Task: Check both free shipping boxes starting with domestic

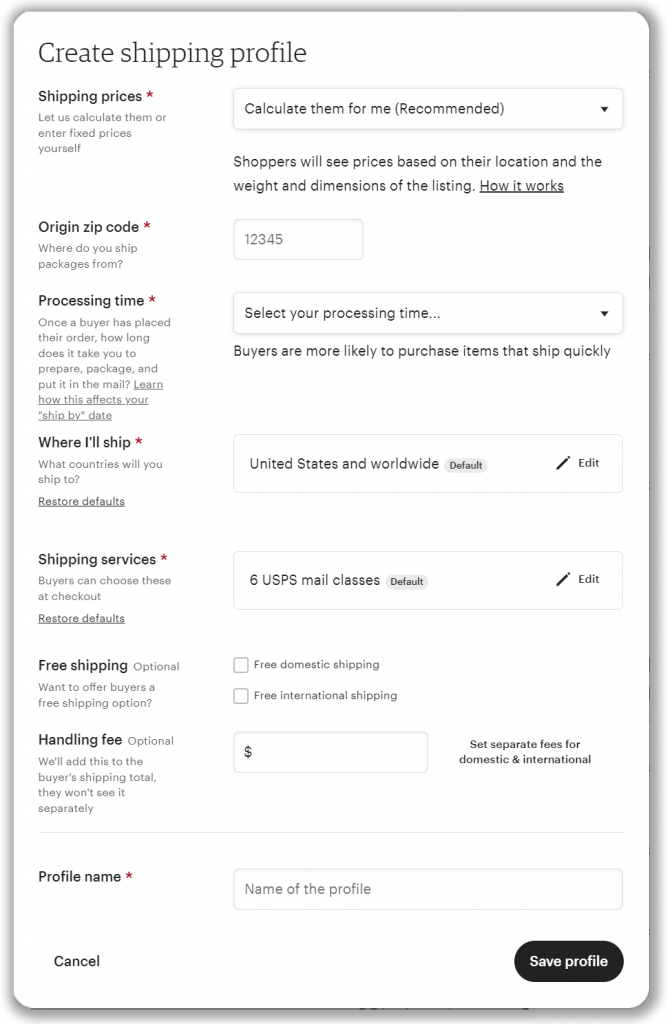Action: [241, 664]
